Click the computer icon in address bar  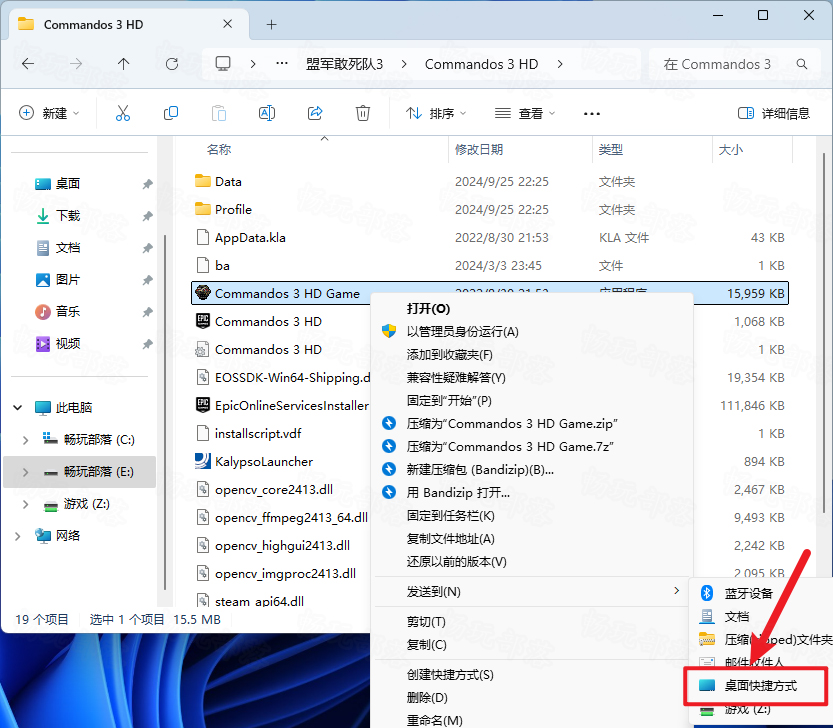[223, 64]
